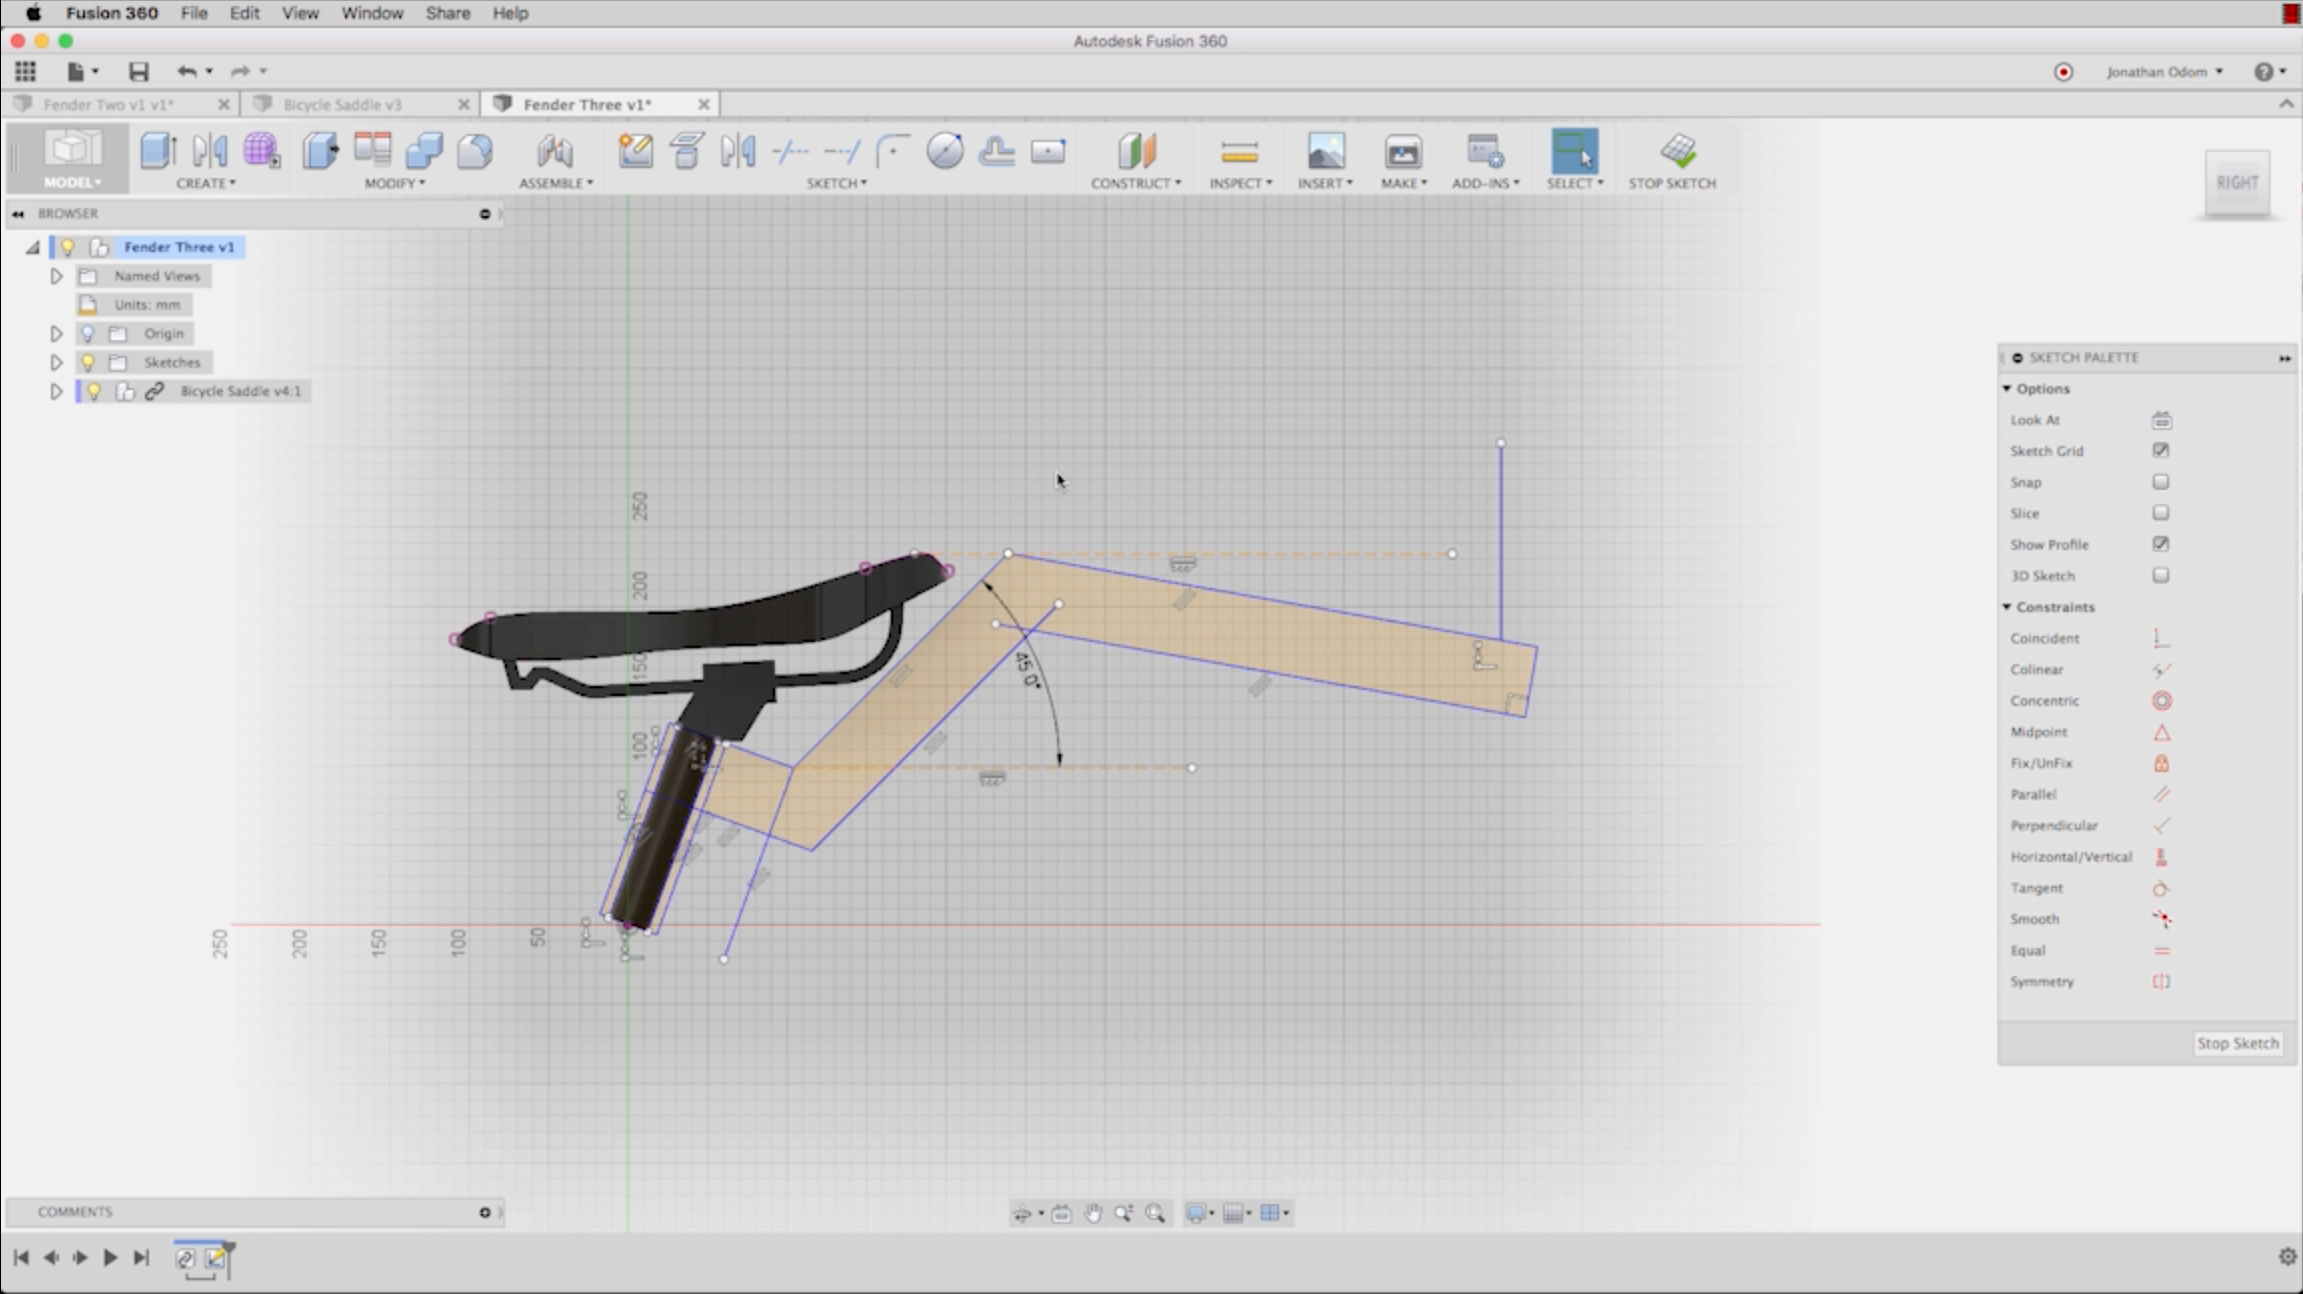Image resolution: width=2303 pixels, height=1294 pixels.
Task: Click the Pan hand tool in navigation bar
Action: tap(1092, 1213)
